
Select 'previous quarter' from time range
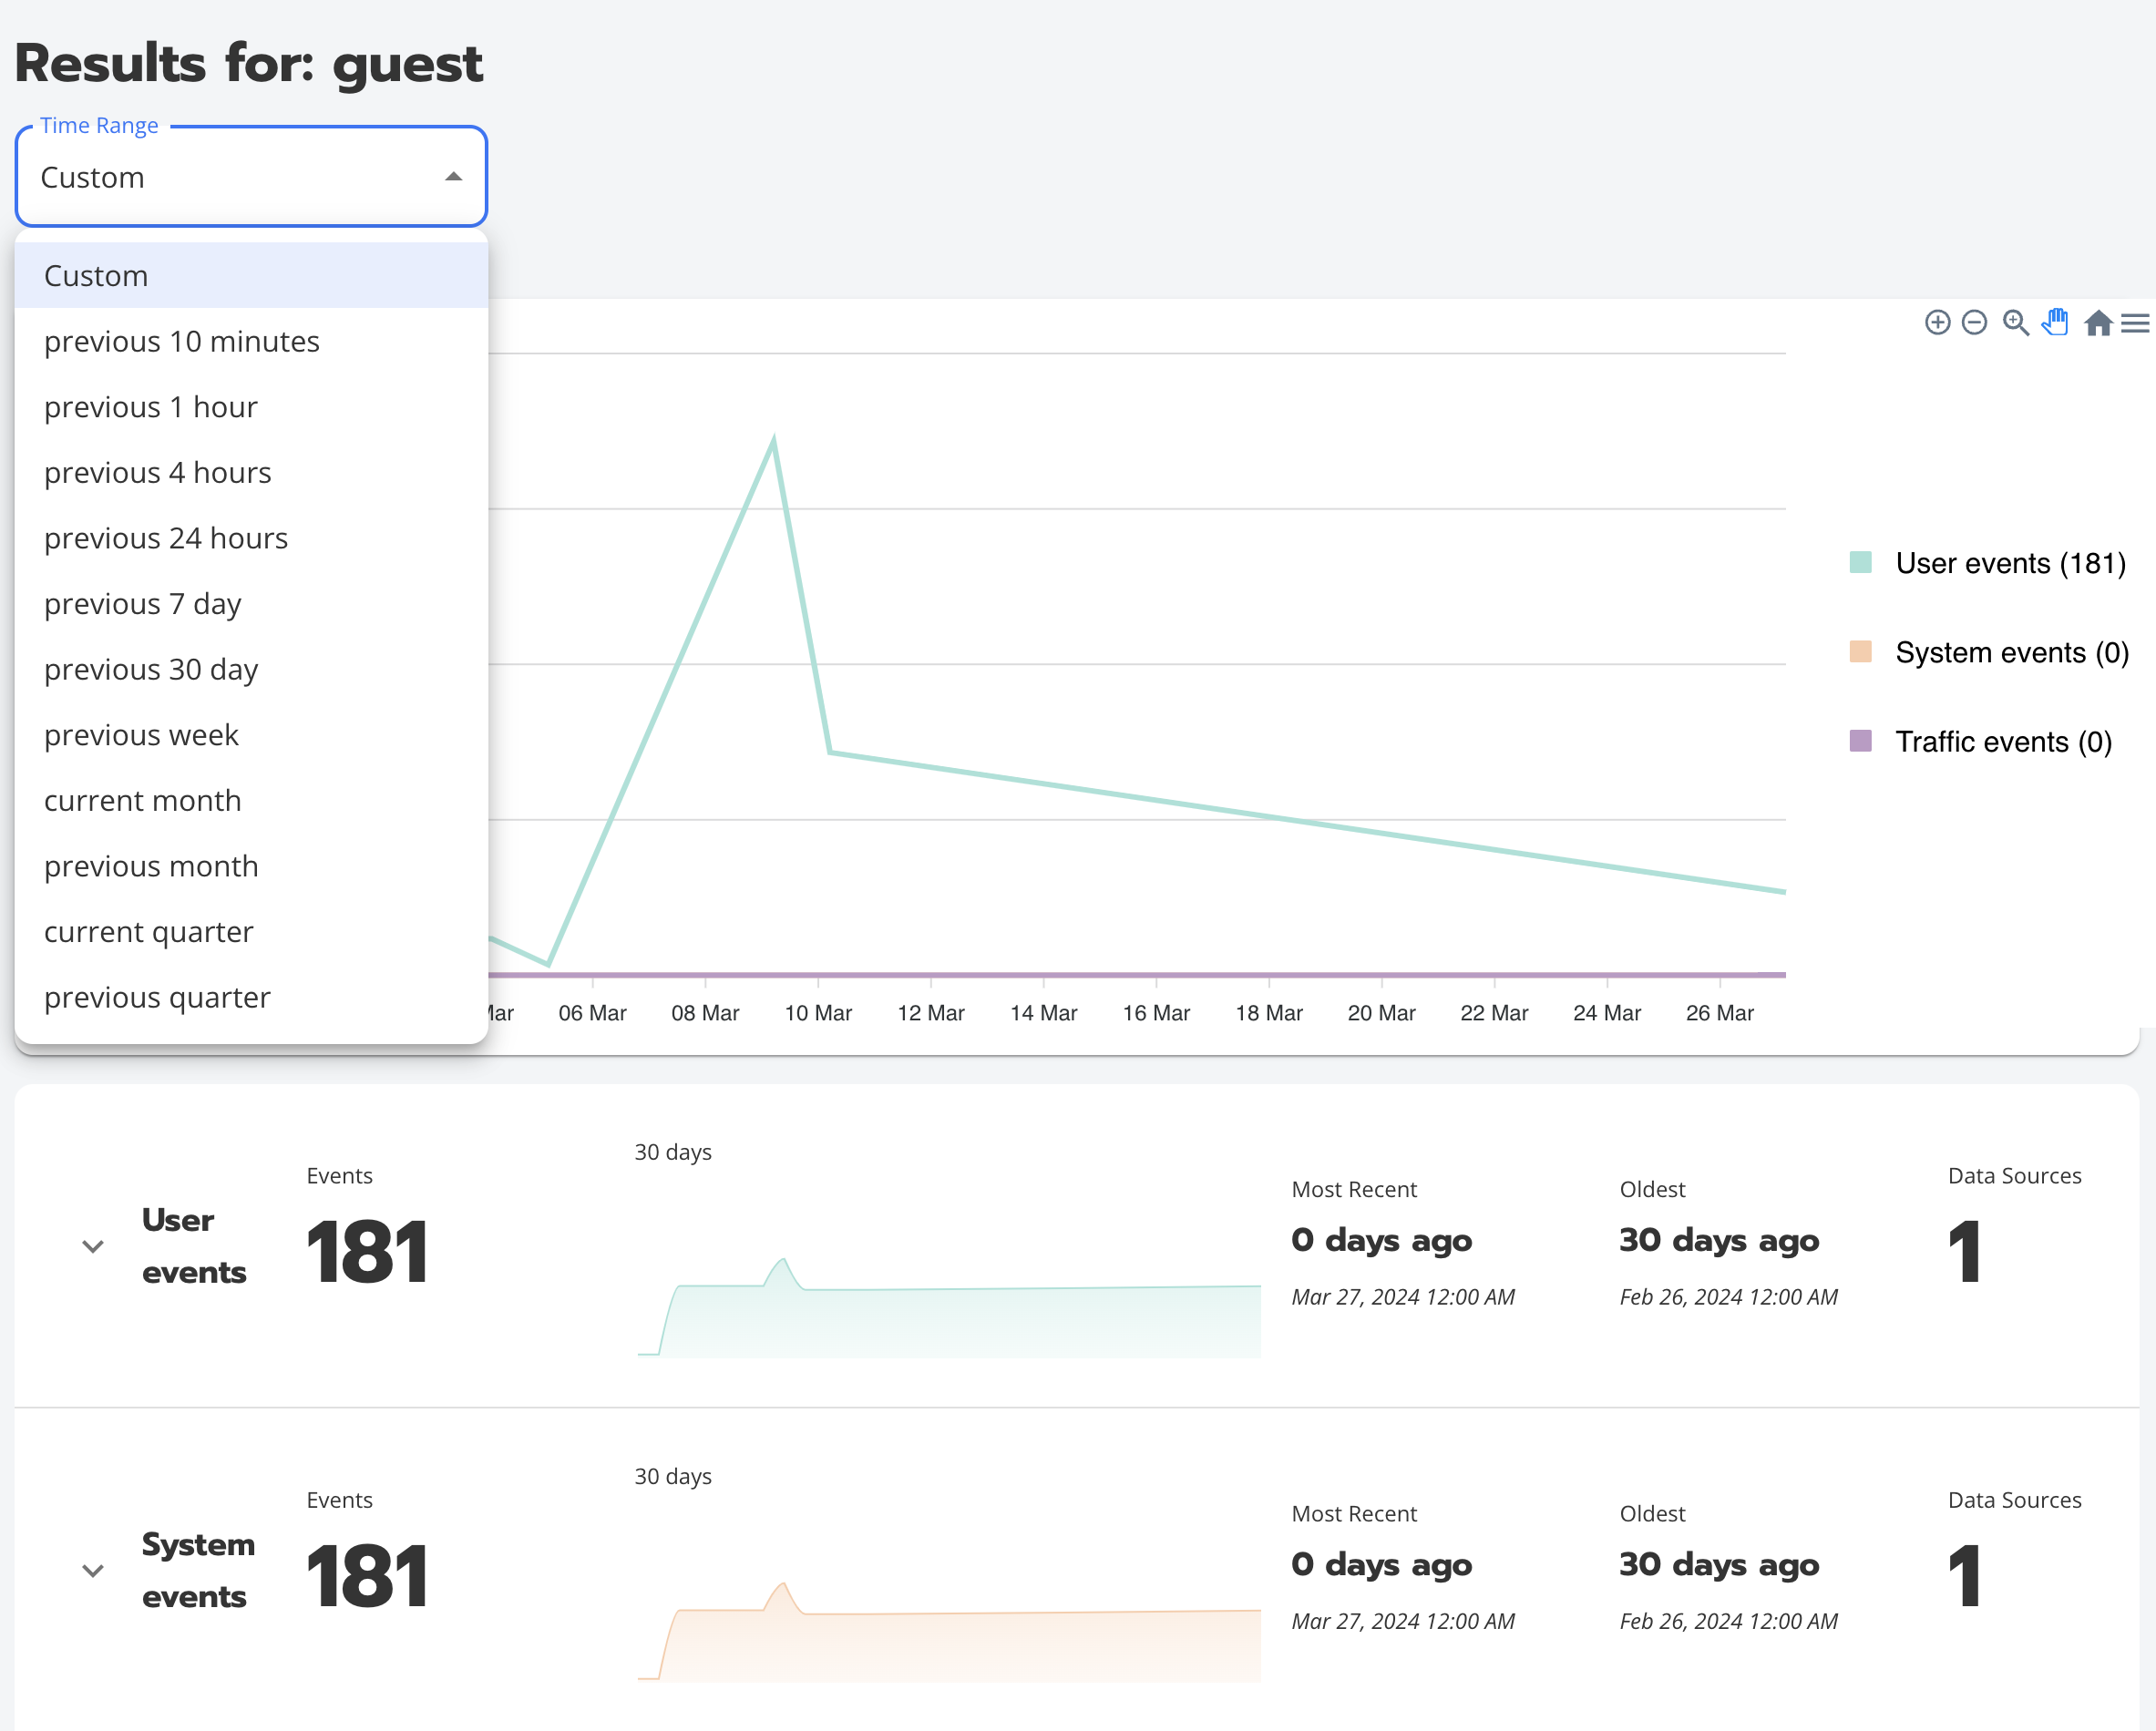coord(158,996)
